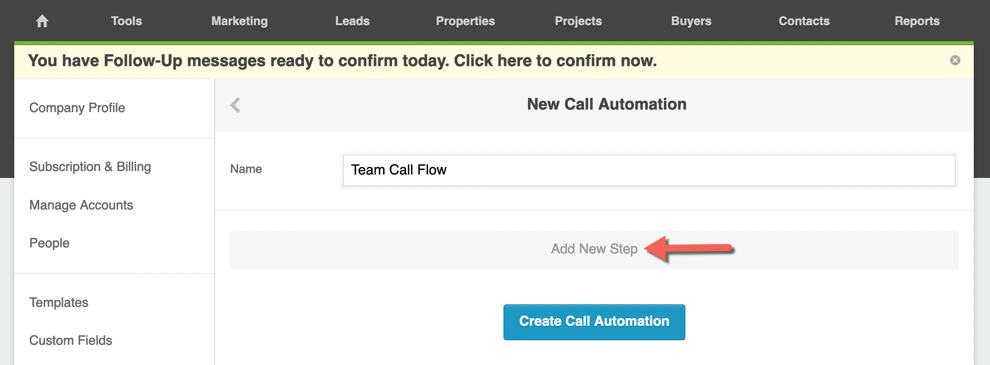
Task: Click the Create Call Automation button
Action: pos(594,322)
